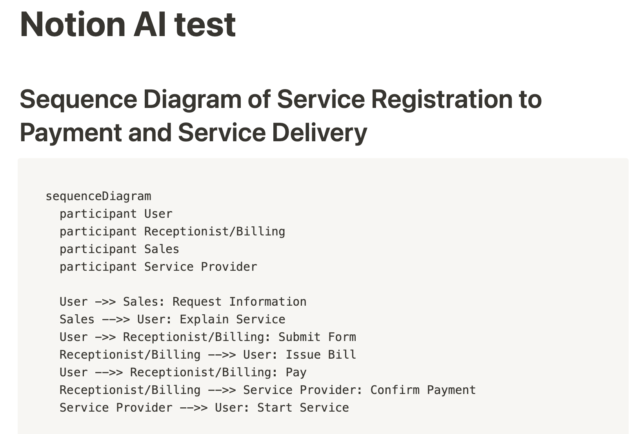Screen dimensions: 640x434
Task: Click the Start Service message line
Action: click(204, 407)
